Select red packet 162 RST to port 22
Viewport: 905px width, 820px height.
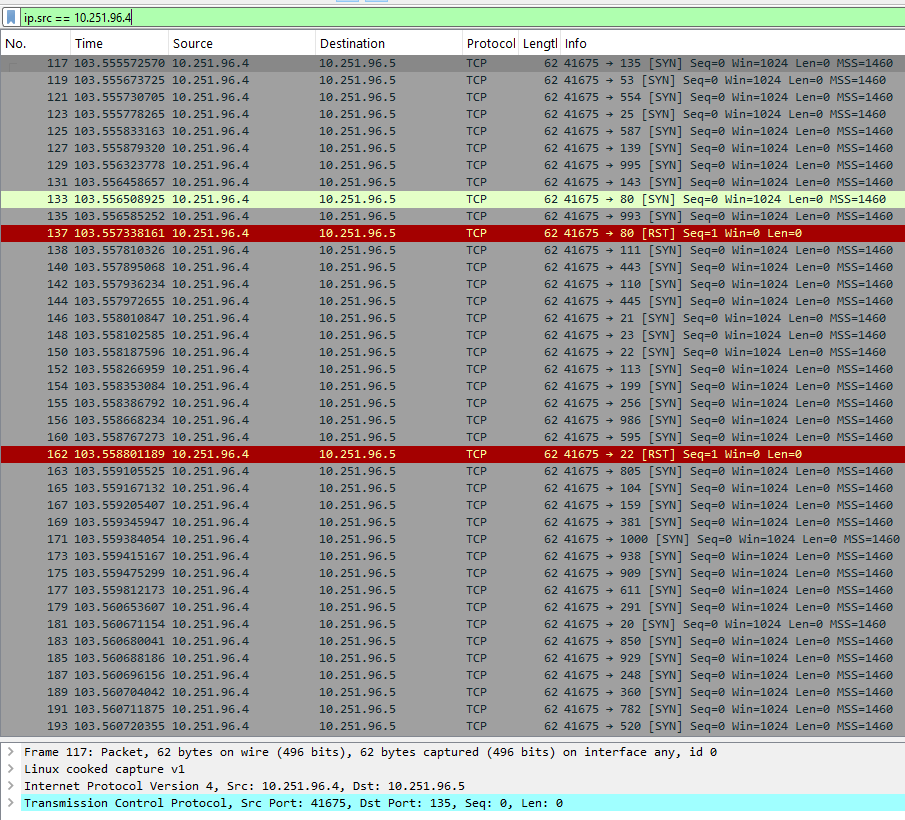click(x=452, y=454)
